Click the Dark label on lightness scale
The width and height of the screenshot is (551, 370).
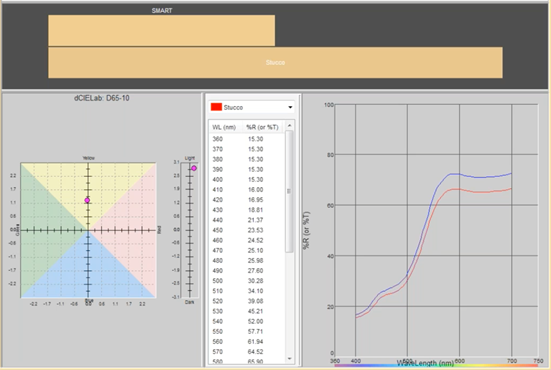click(x=189, y=302)
